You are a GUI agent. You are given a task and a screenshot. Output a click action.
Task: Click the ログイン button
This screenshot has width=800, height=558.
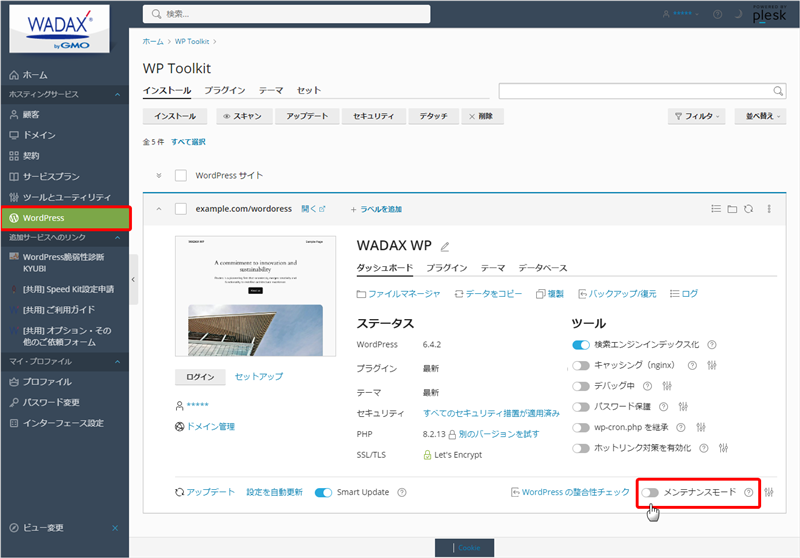(201, 376)
